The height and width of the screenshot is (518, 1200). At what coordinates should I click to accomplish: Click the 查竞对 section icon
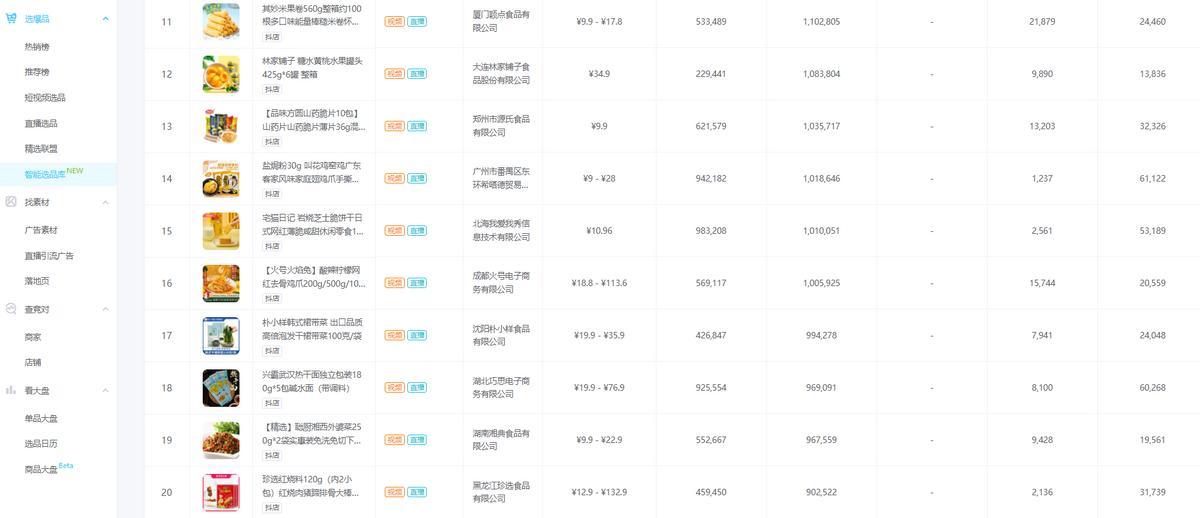(10, 310)
